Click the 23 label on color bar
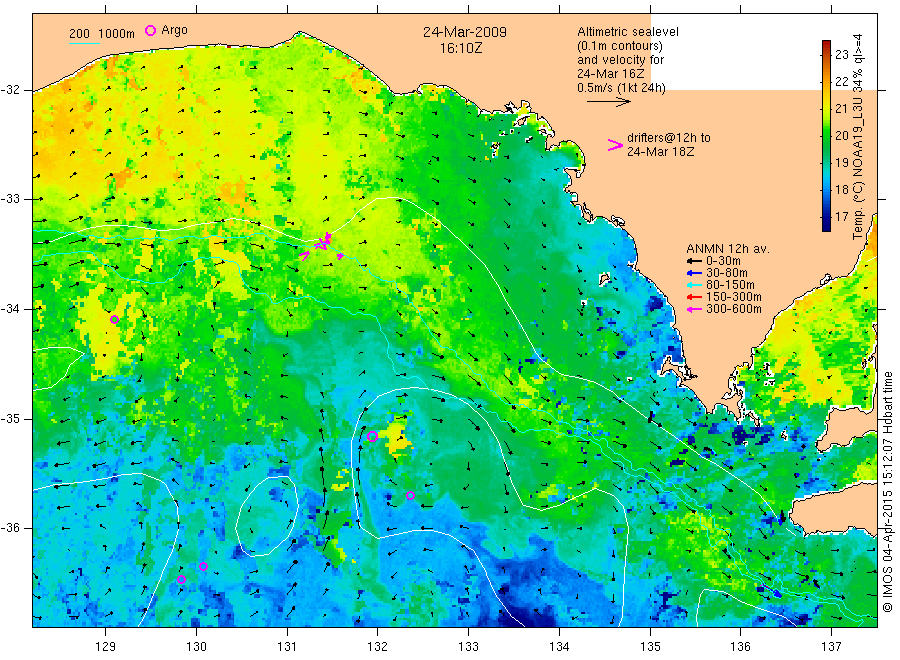Viewport: 900px width, 660px height. [x=841, y=55]
